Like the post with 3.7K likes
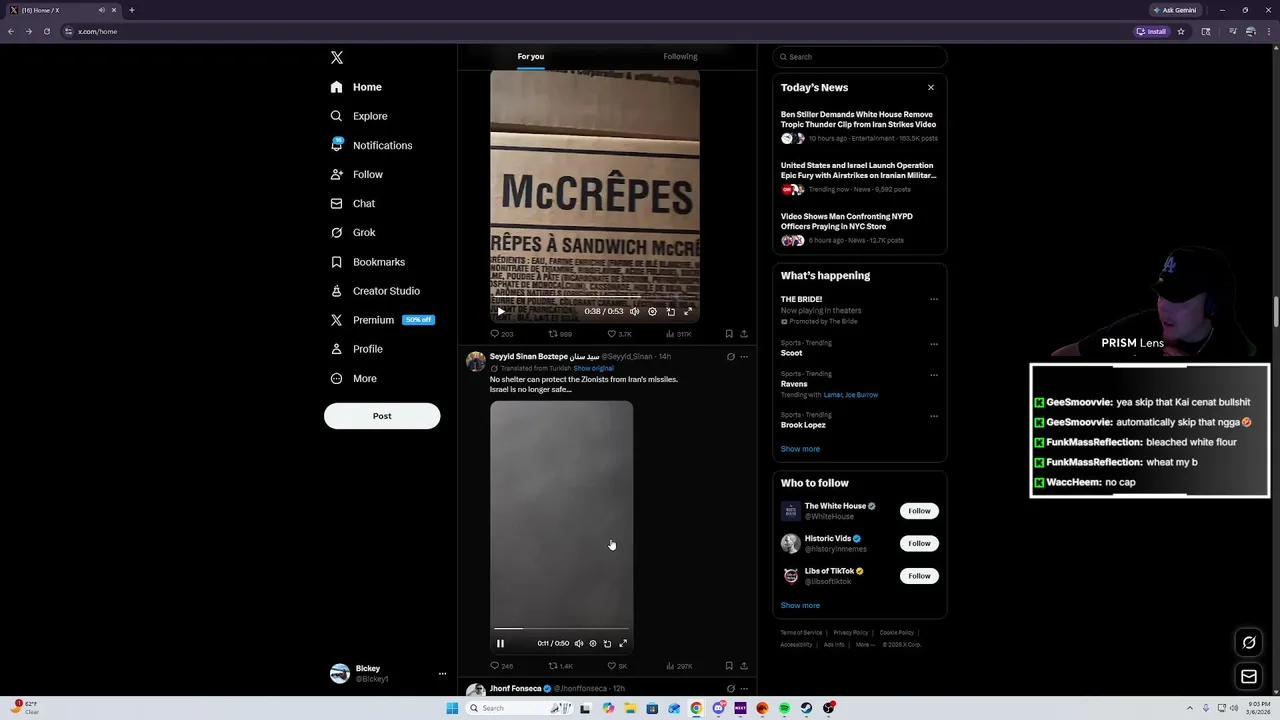Image resolution: width=1280 pixels, height=720 pixels. click(x=619, y=334)
